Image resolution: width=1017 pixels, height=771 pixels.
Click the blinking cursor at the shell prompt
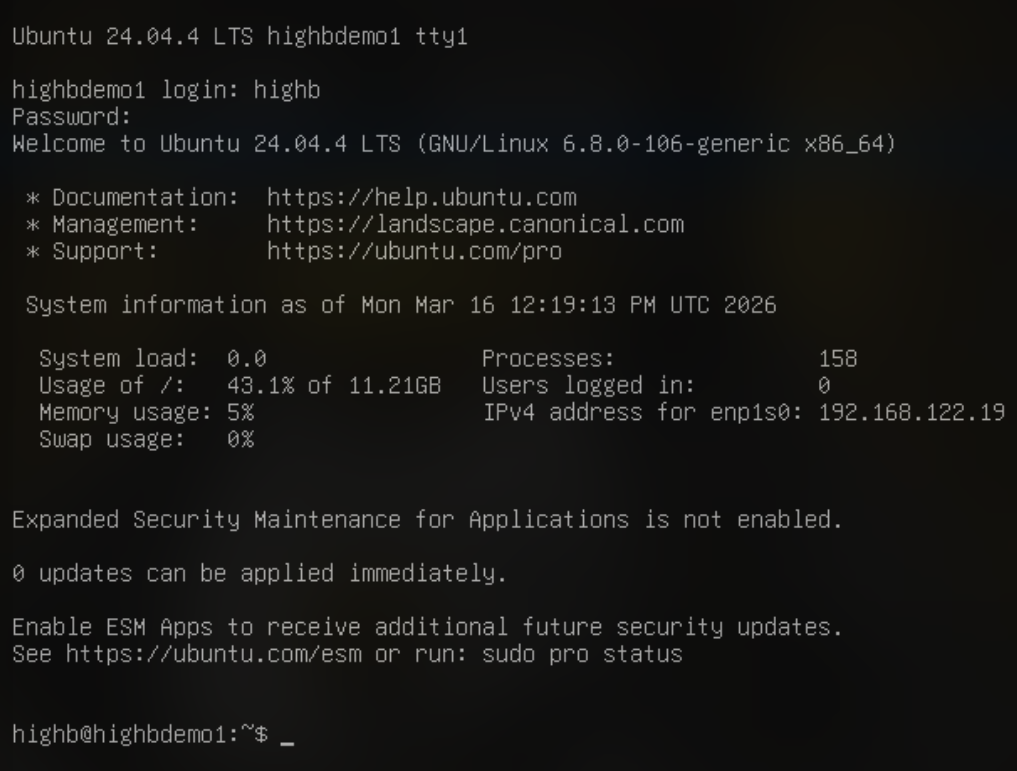point(288,740)
